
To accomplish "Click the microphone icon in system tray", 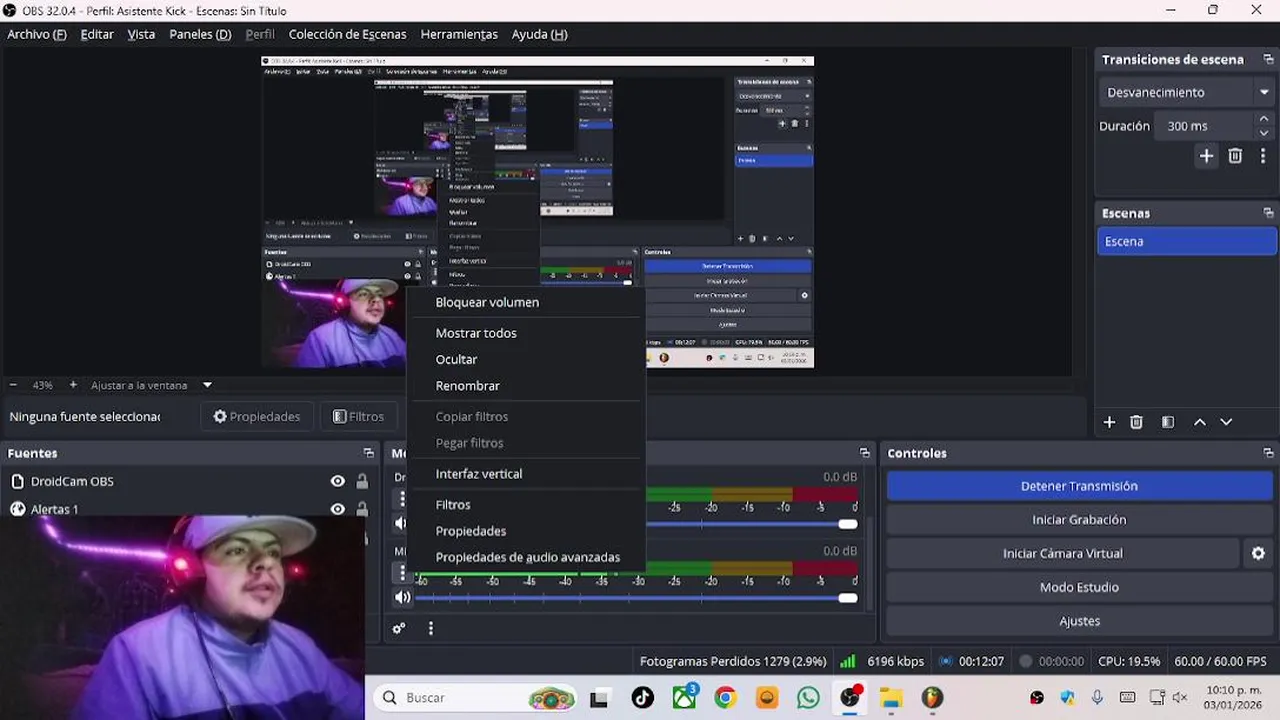I will point(1097,698).
